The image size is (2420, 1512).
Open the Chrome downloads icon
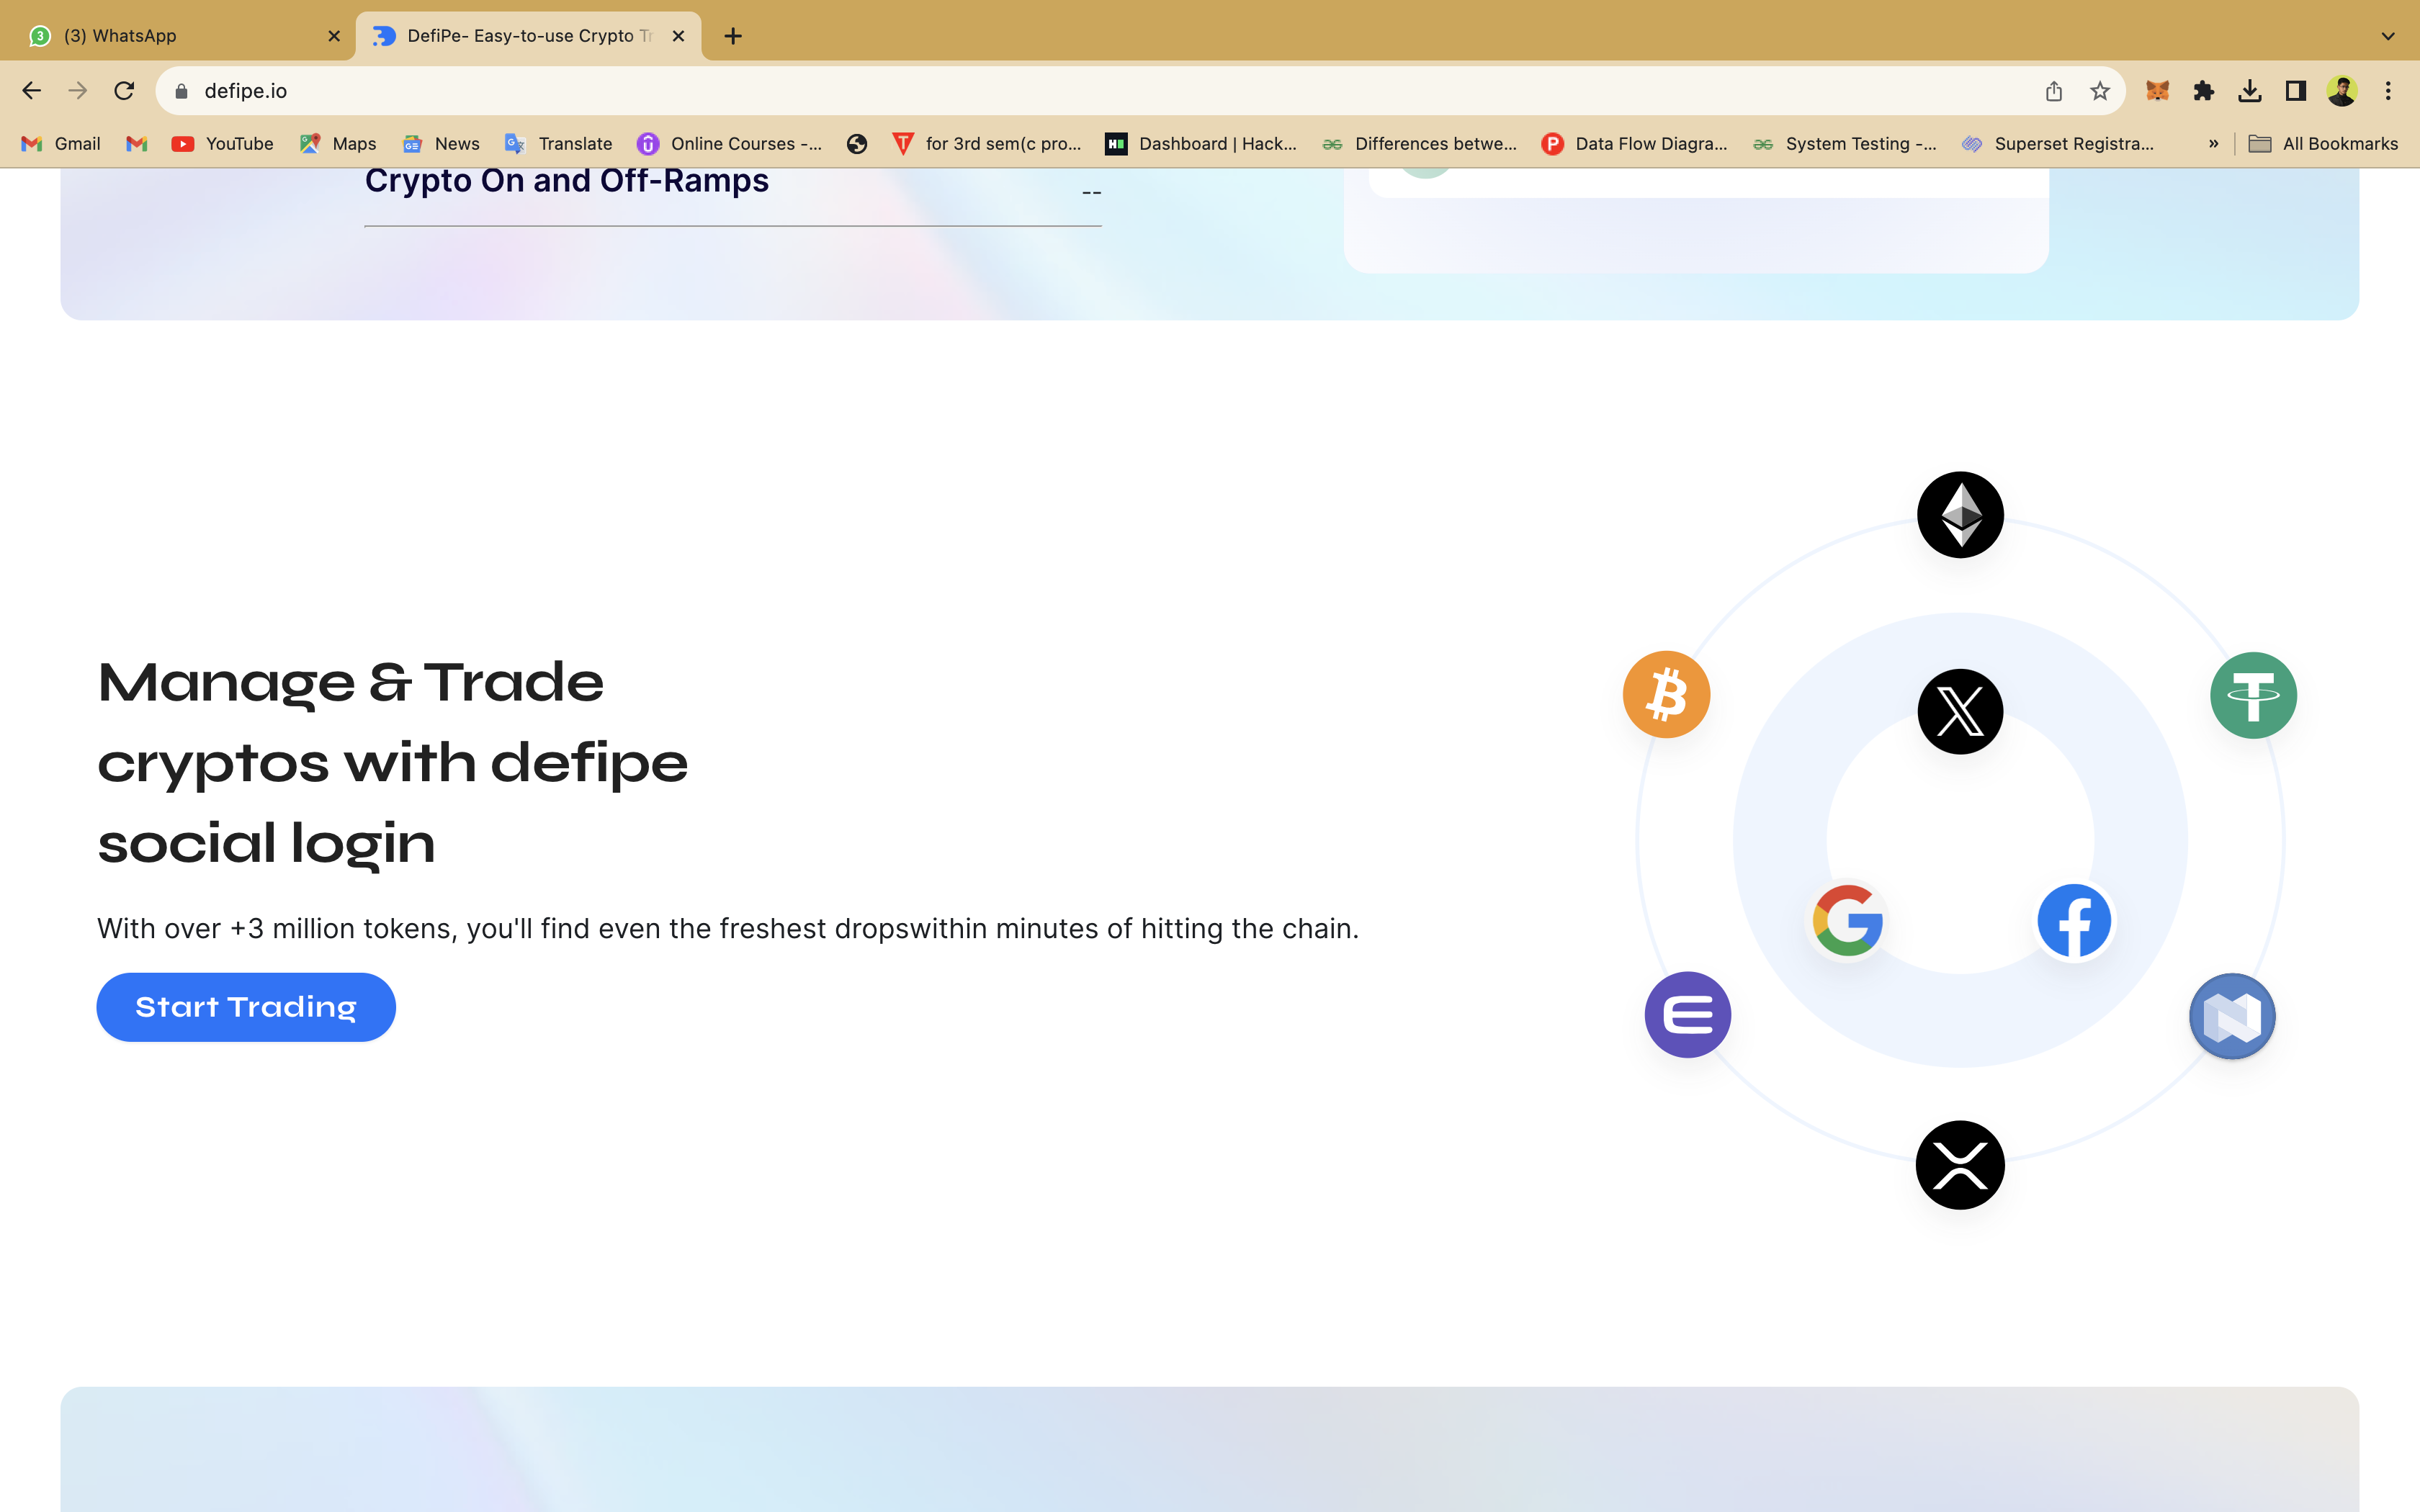coord(2249,91)
